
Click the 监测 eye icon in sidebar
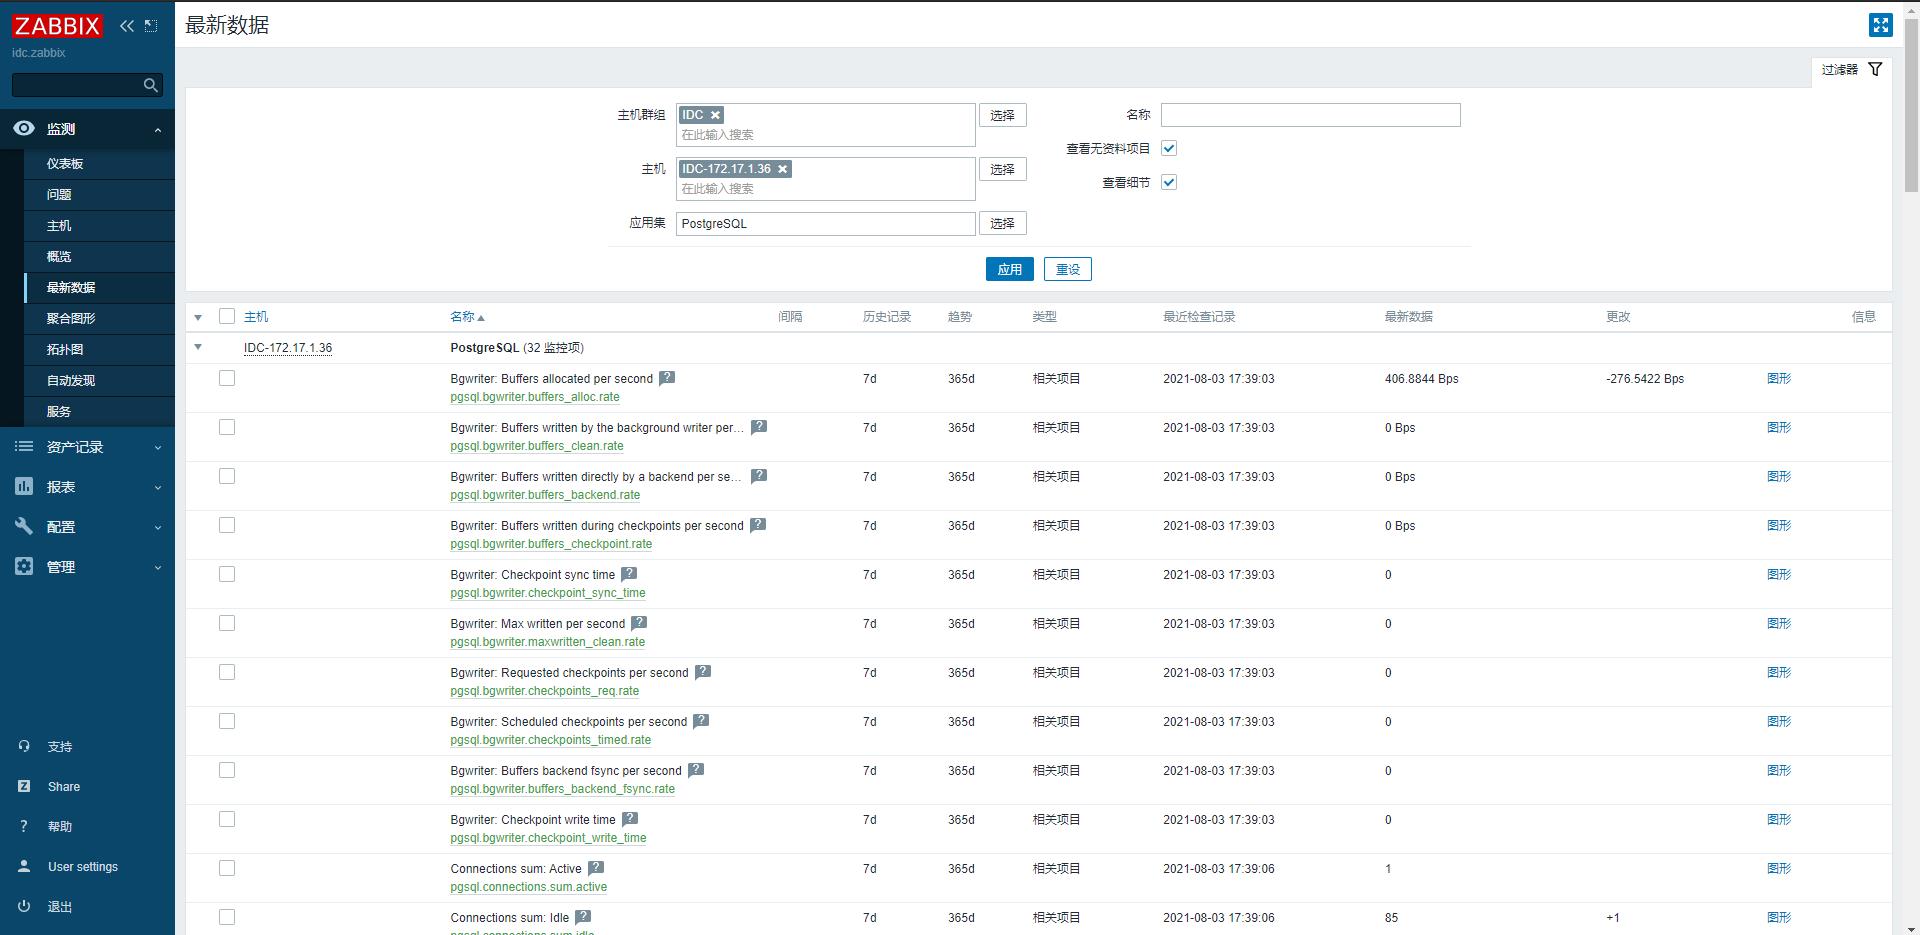pyautogui.click(x=24, y=128)
